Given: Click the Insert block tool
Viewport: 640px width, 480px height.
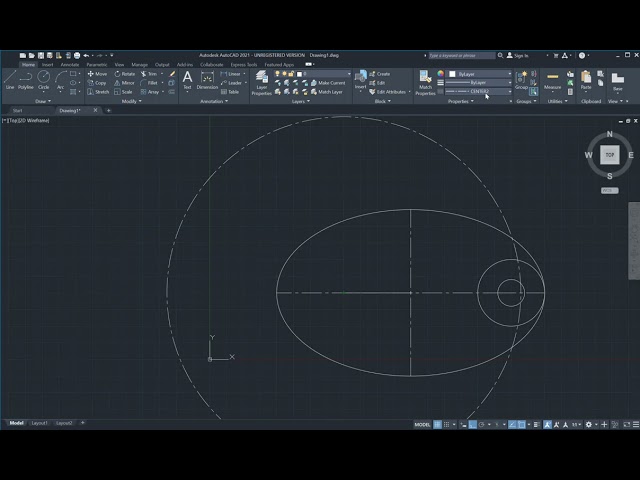Looking at the screenshot, I should point(360,80).
